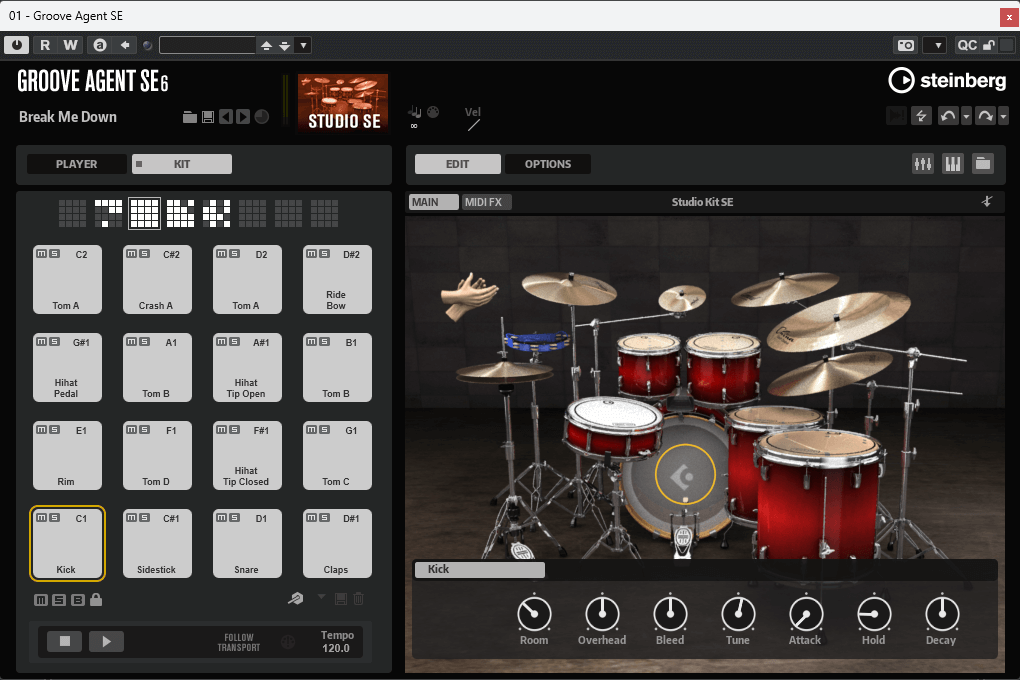Click the undo arrow icon

pyautogui.click(x=947, y=117)
